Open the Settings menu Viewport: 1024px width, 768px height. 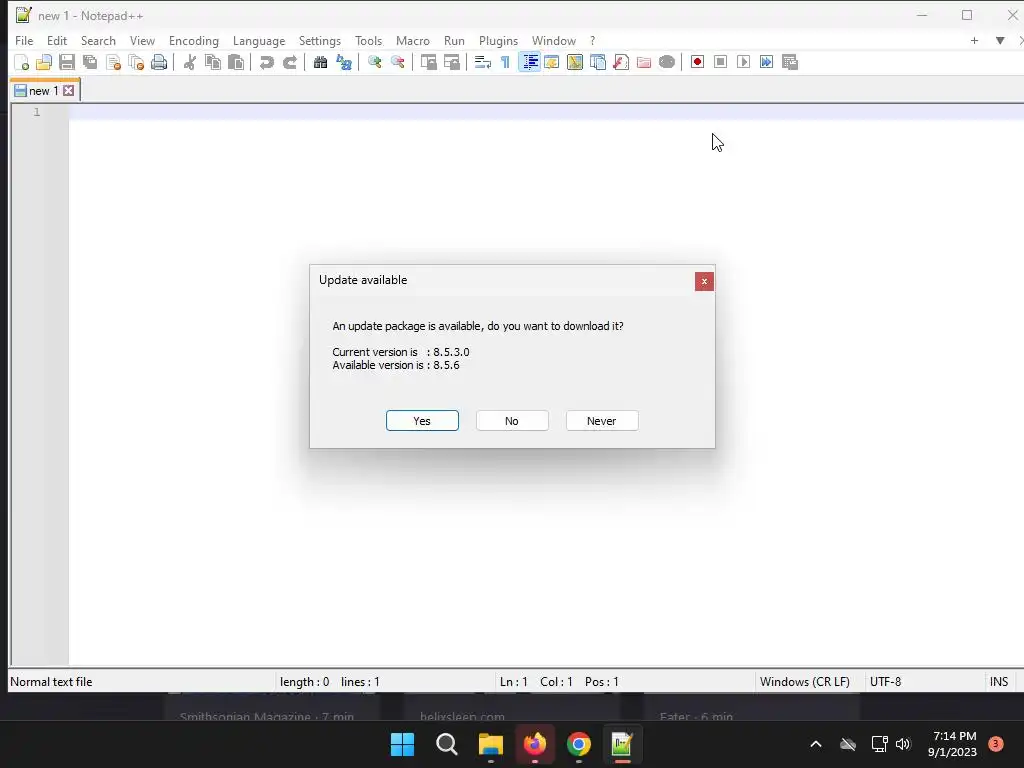click(x=320, y=40)
